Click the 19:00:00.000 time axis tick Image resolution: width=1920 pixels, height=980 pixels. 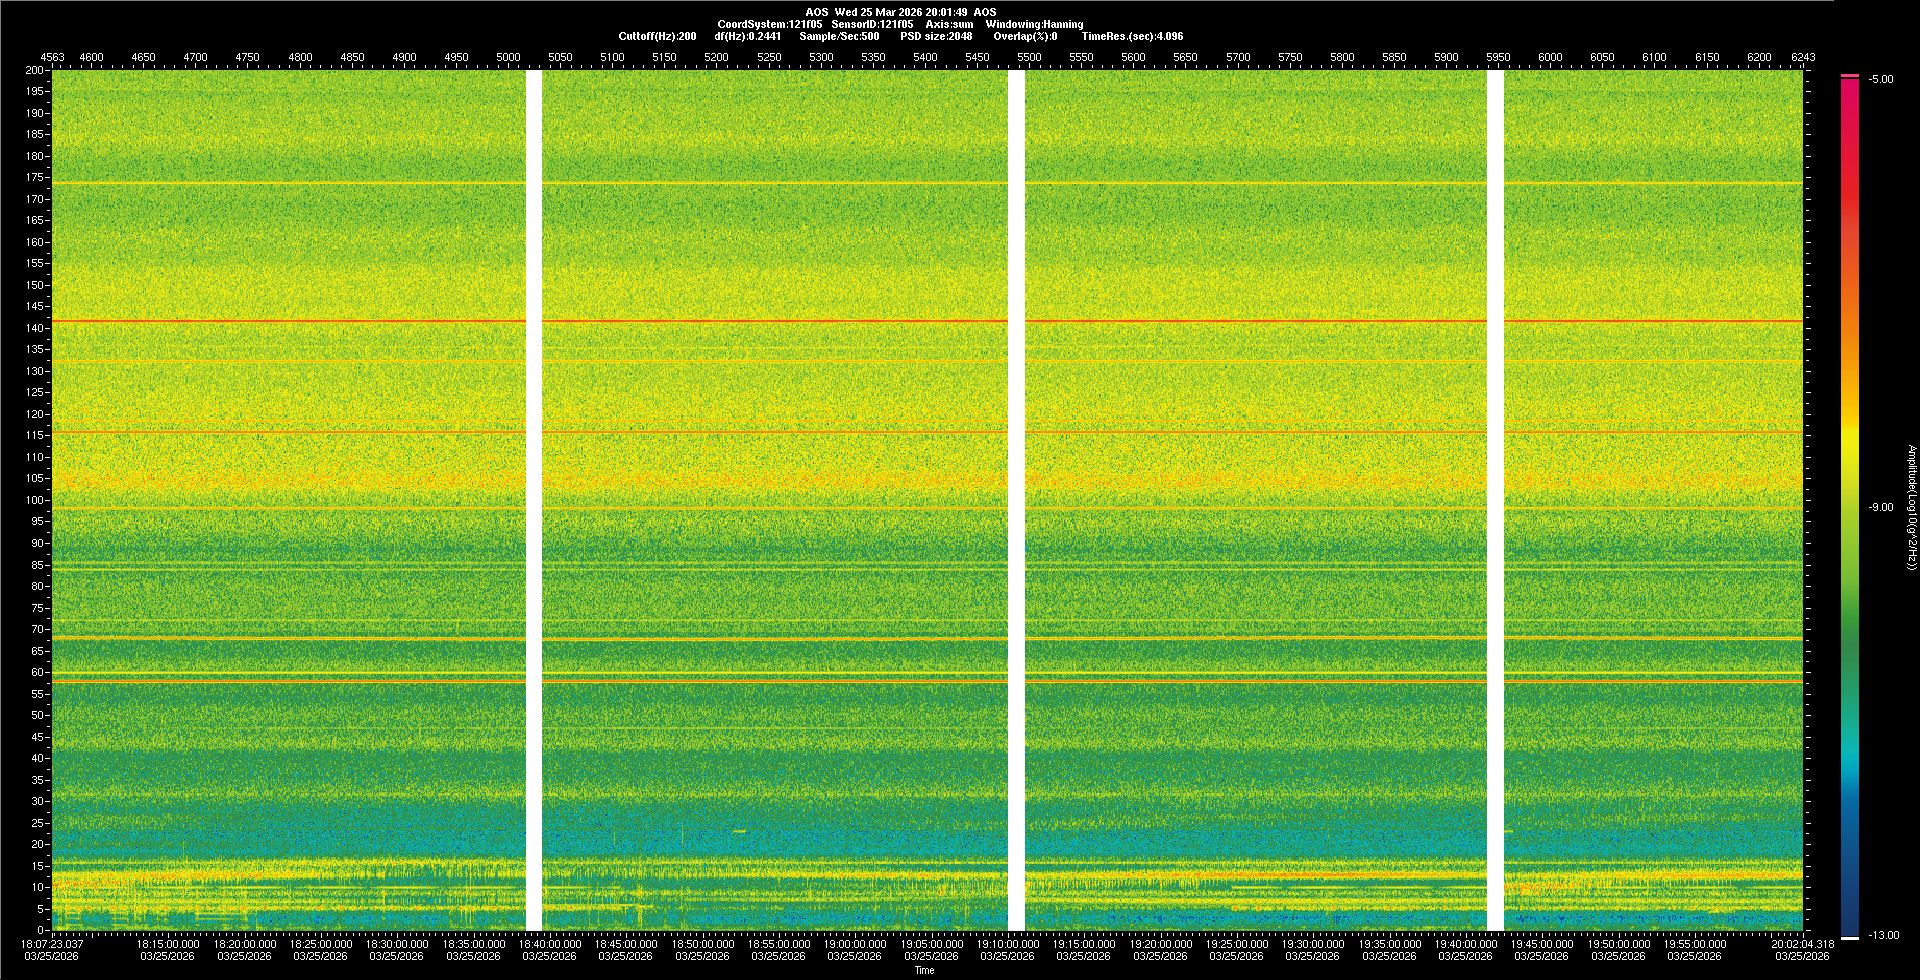click(855, 944)
